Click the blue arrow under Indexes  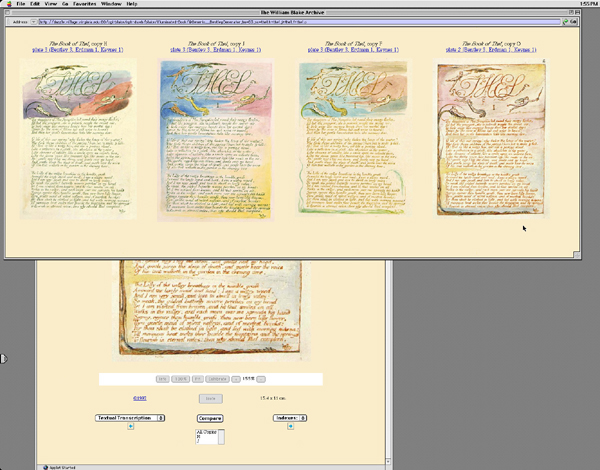[290, 426]
